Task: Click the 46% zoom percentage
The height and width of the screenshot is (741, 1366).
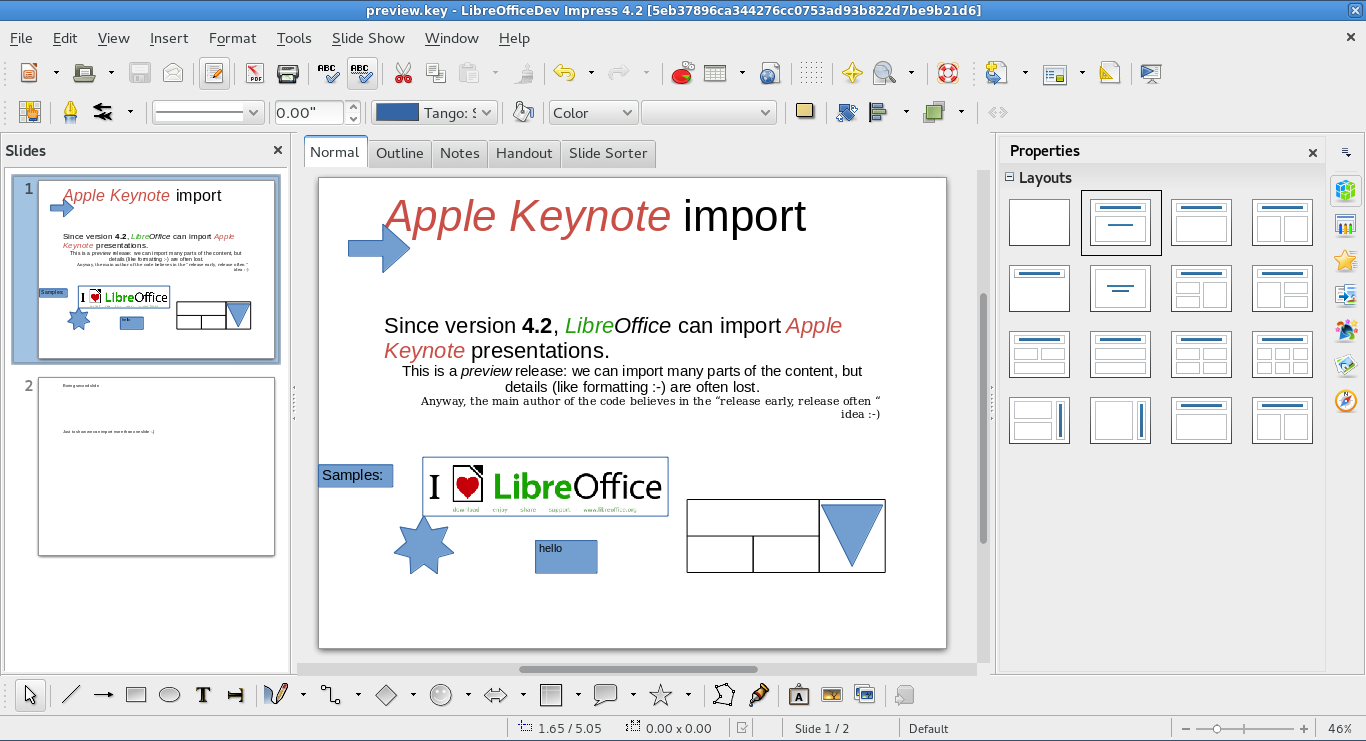Action: click(x=1341, y=729)
